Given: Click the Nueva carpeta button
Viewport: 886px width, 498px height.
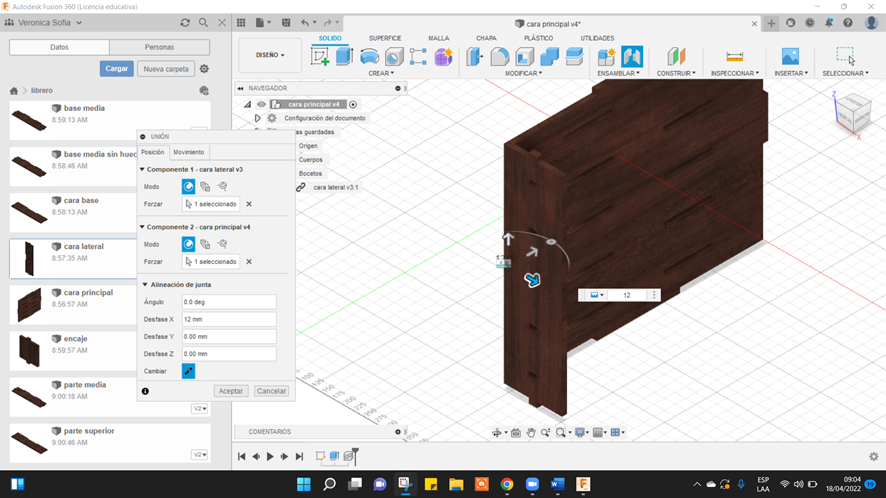Looking at the screenshot, I should click(x=165, y=69).
